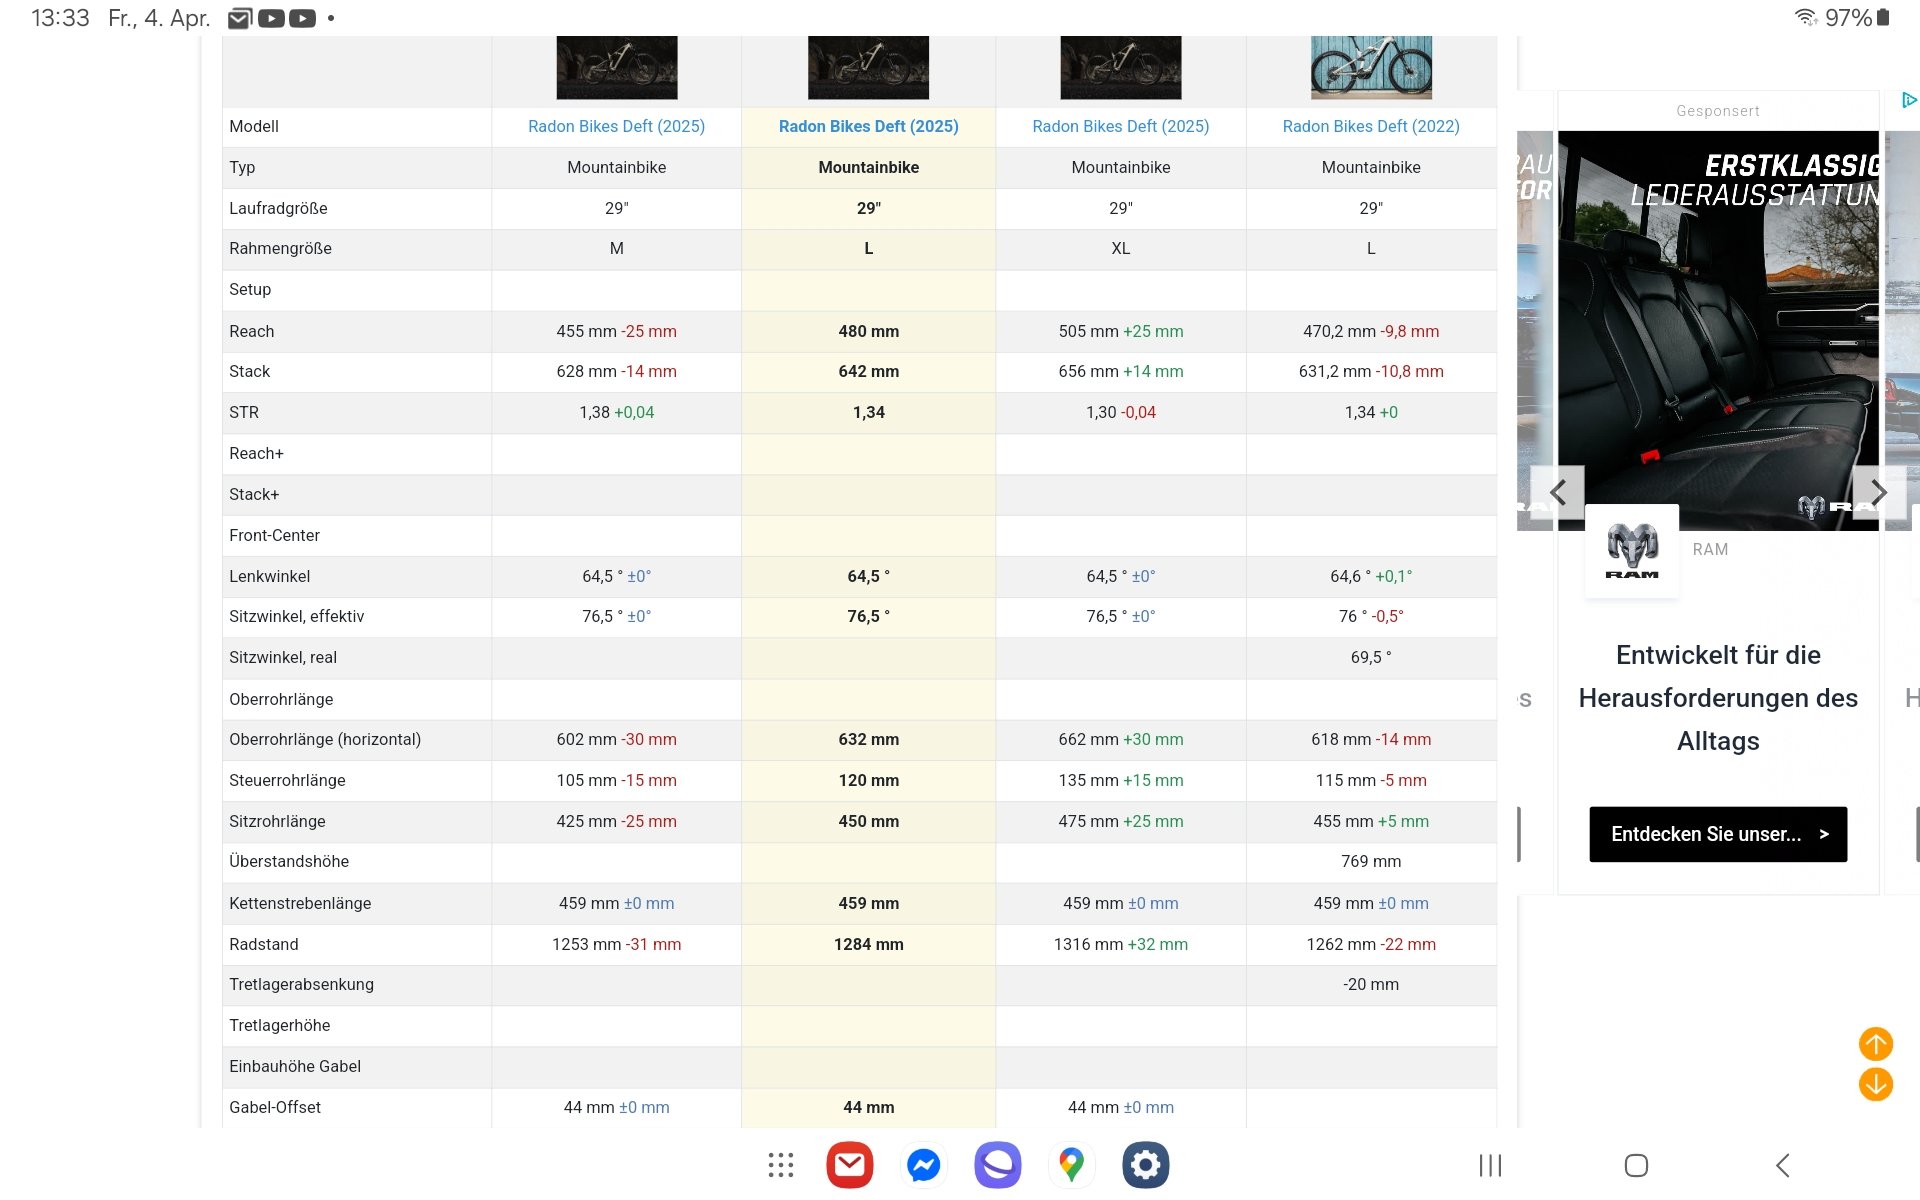The width and height of the screenshot is (1920, 1200).
Task: Click the RAM leather interior ad image
Action: click(1718, 330)
